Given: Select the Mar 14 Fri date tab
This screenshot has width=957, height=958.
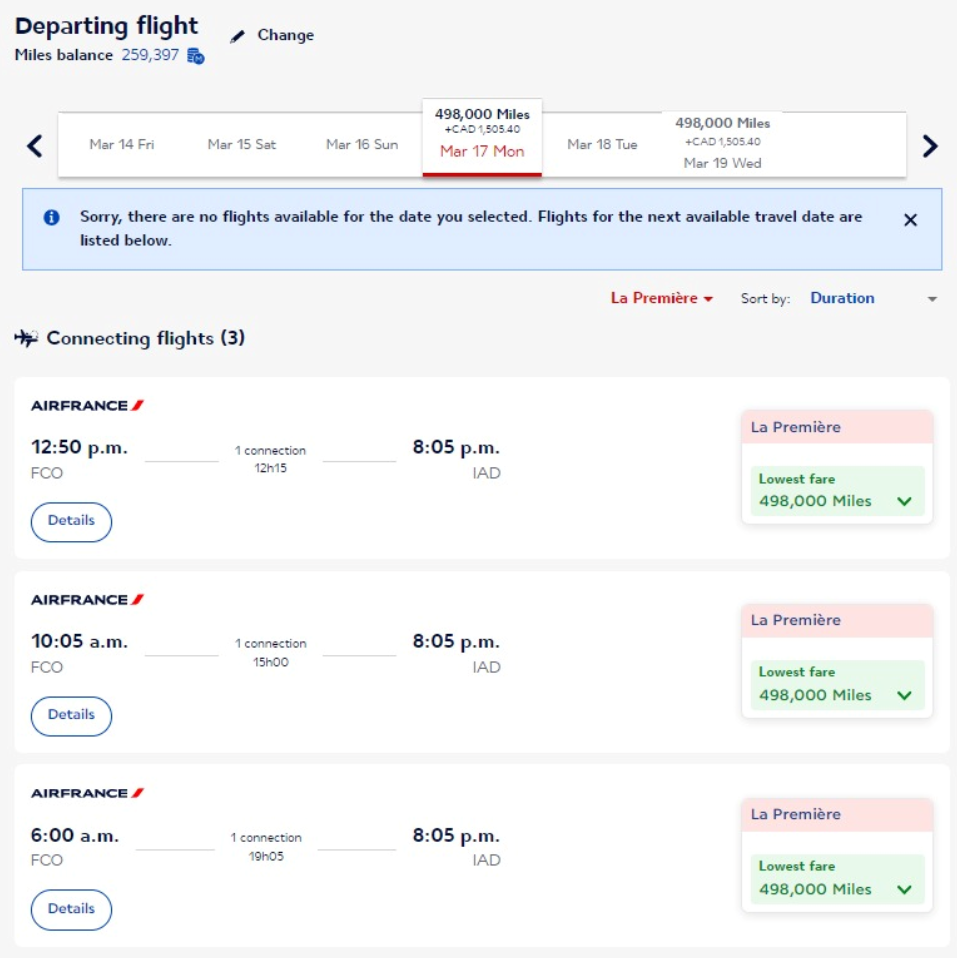Looking at the screenshot, I should point(122,145).
